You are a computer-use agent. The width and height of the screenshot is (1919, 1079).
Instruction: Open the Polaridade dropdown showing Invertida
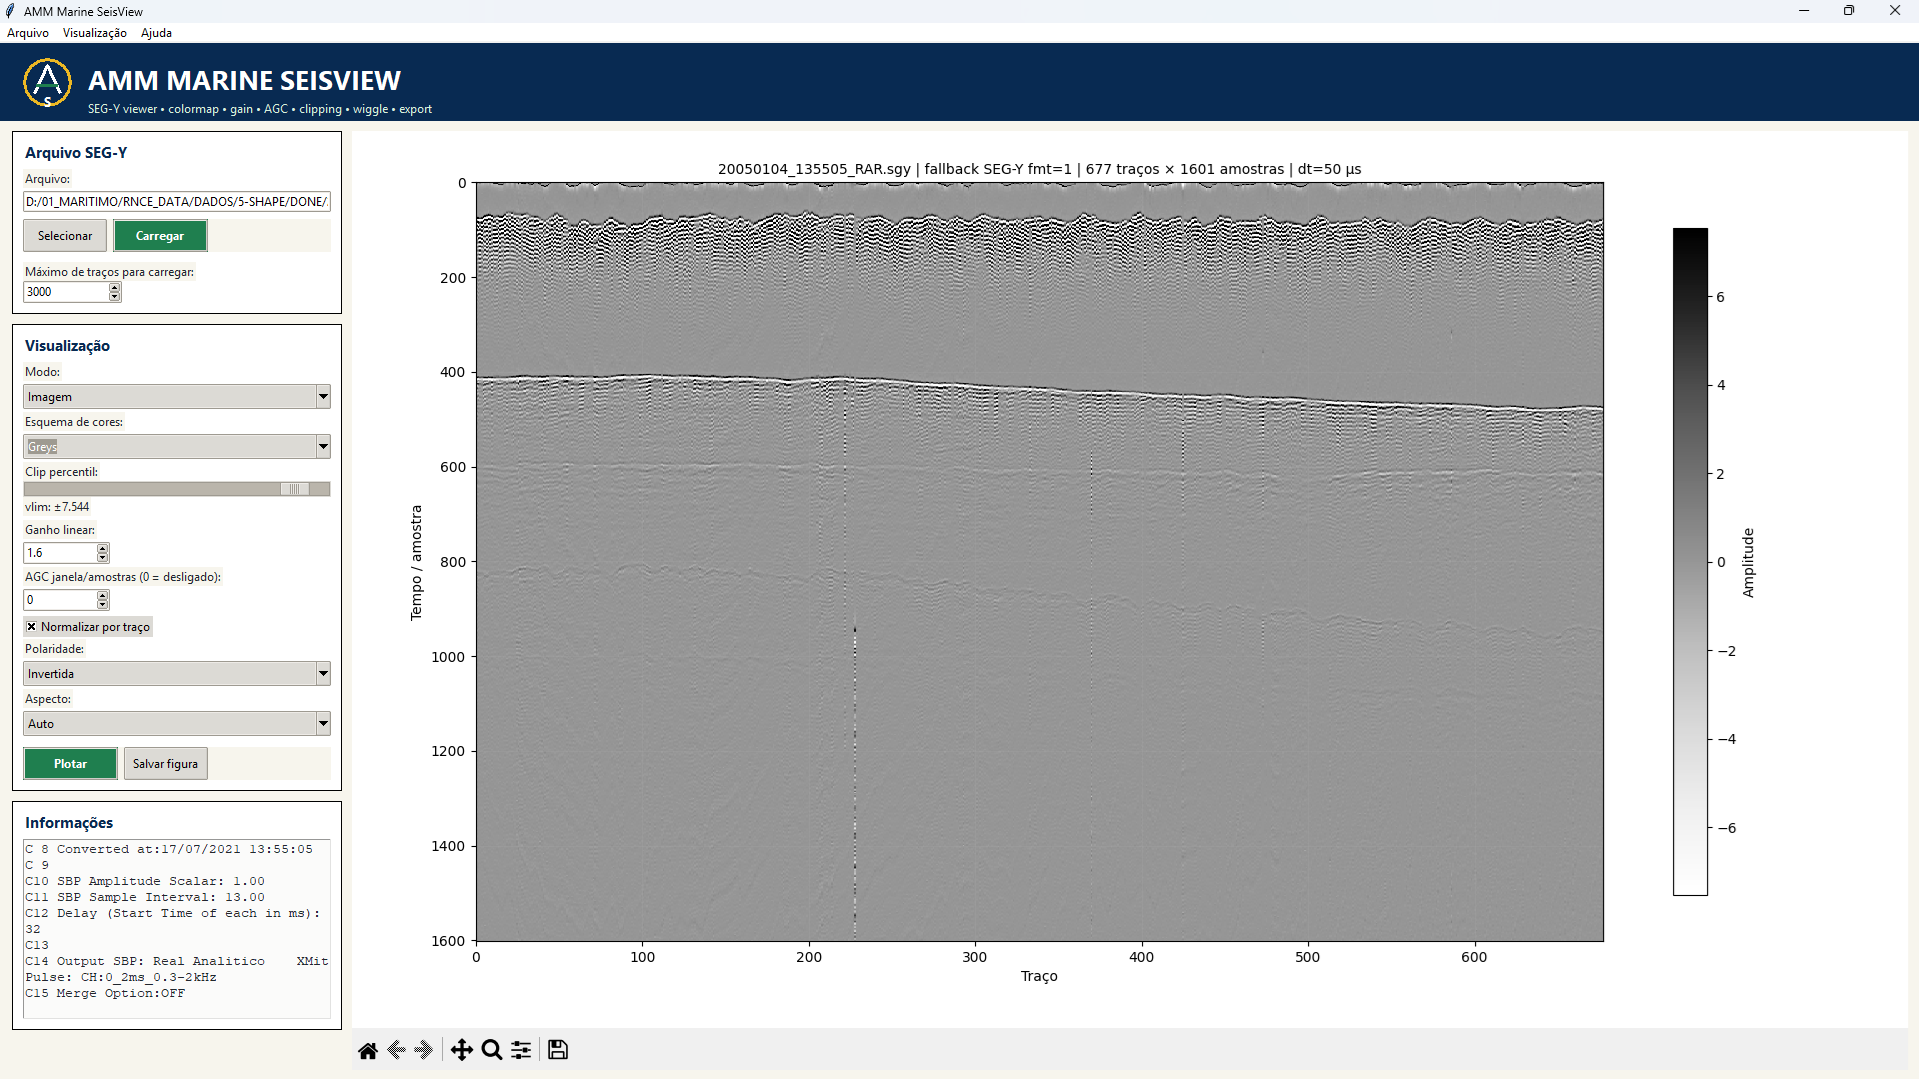(177, 674)
